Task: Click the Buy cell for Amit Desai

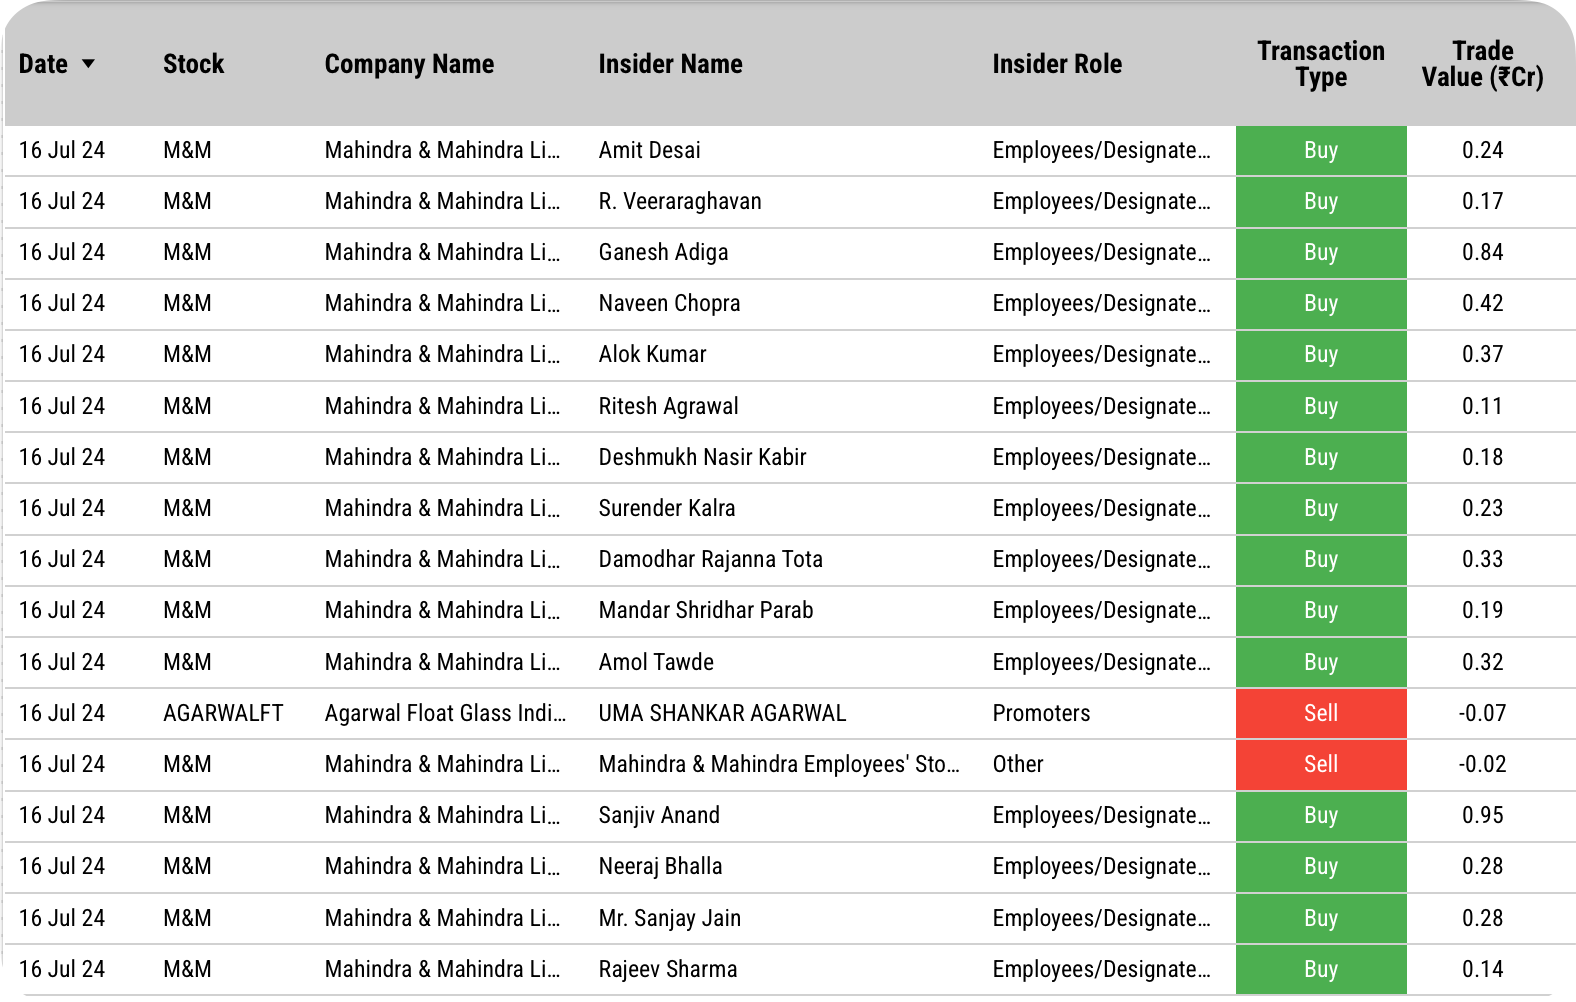Action: pos(1321,150)
